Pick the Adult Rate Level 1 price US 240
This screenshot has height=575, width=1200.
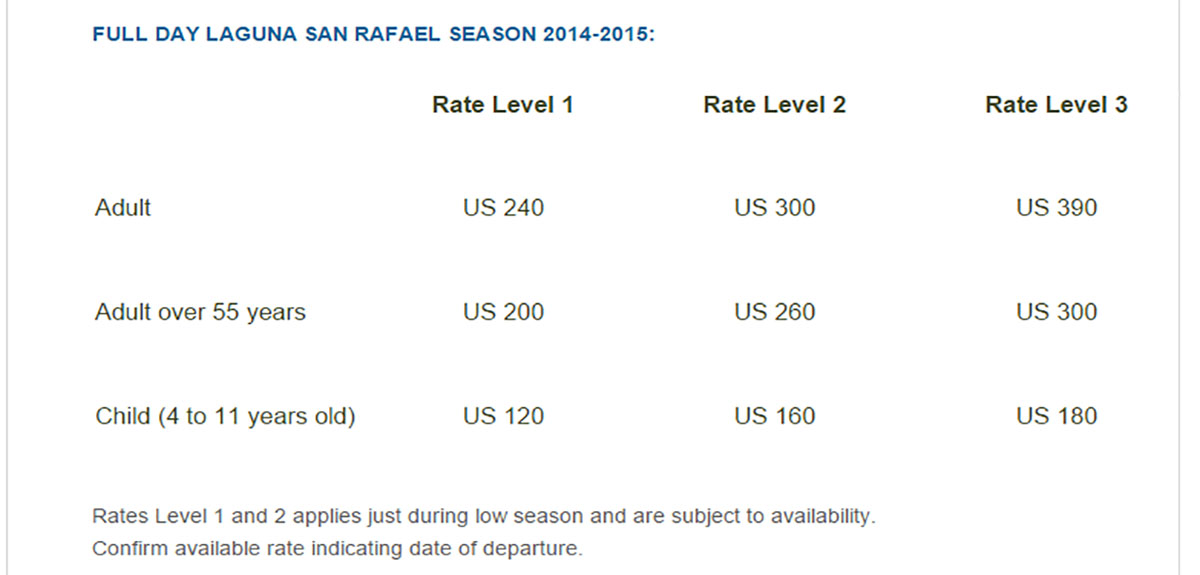tap(503, 208)
